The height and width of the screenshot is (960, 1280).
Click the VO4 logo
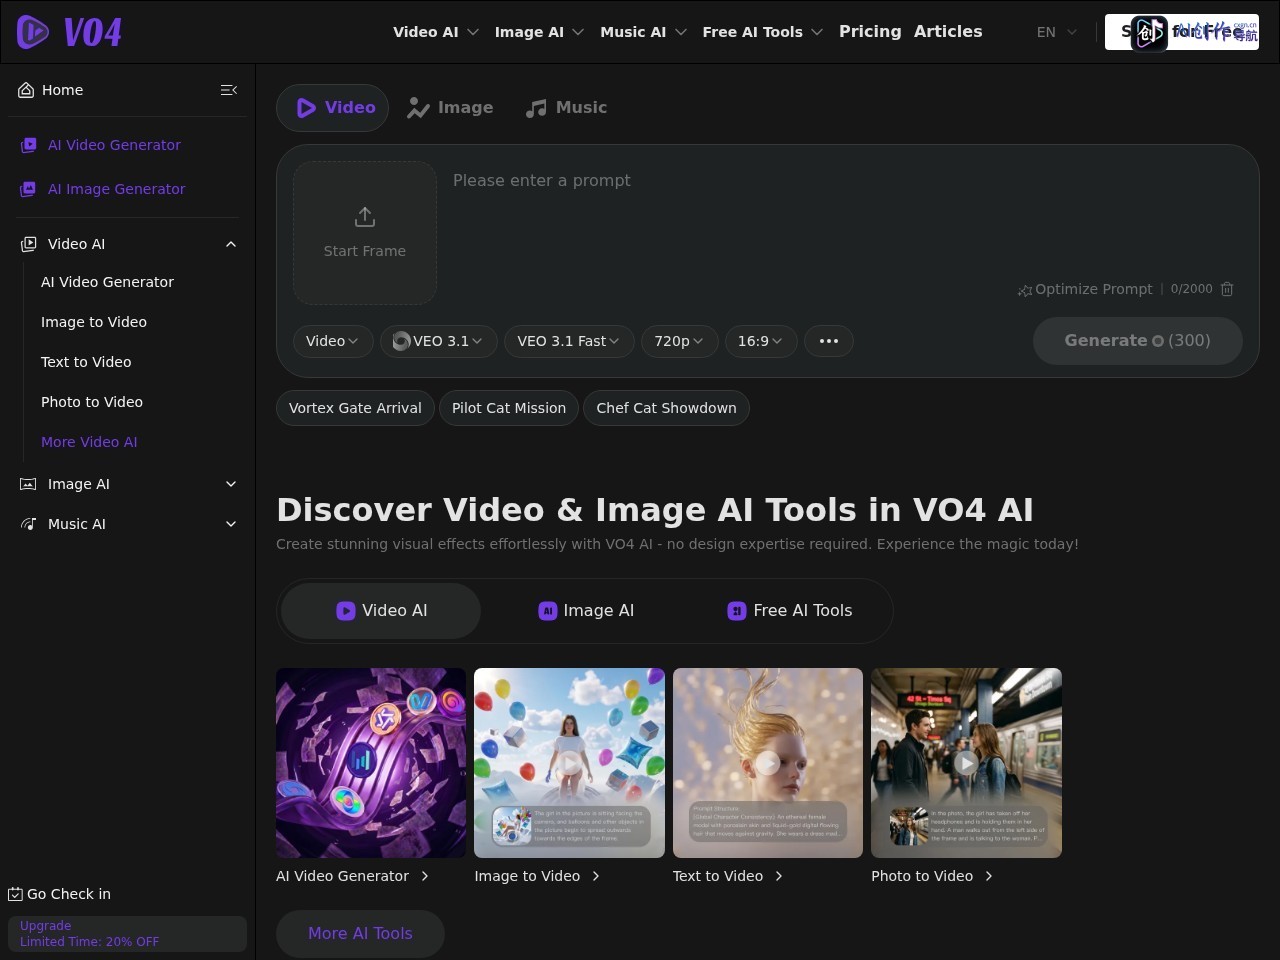coord(69,32)
